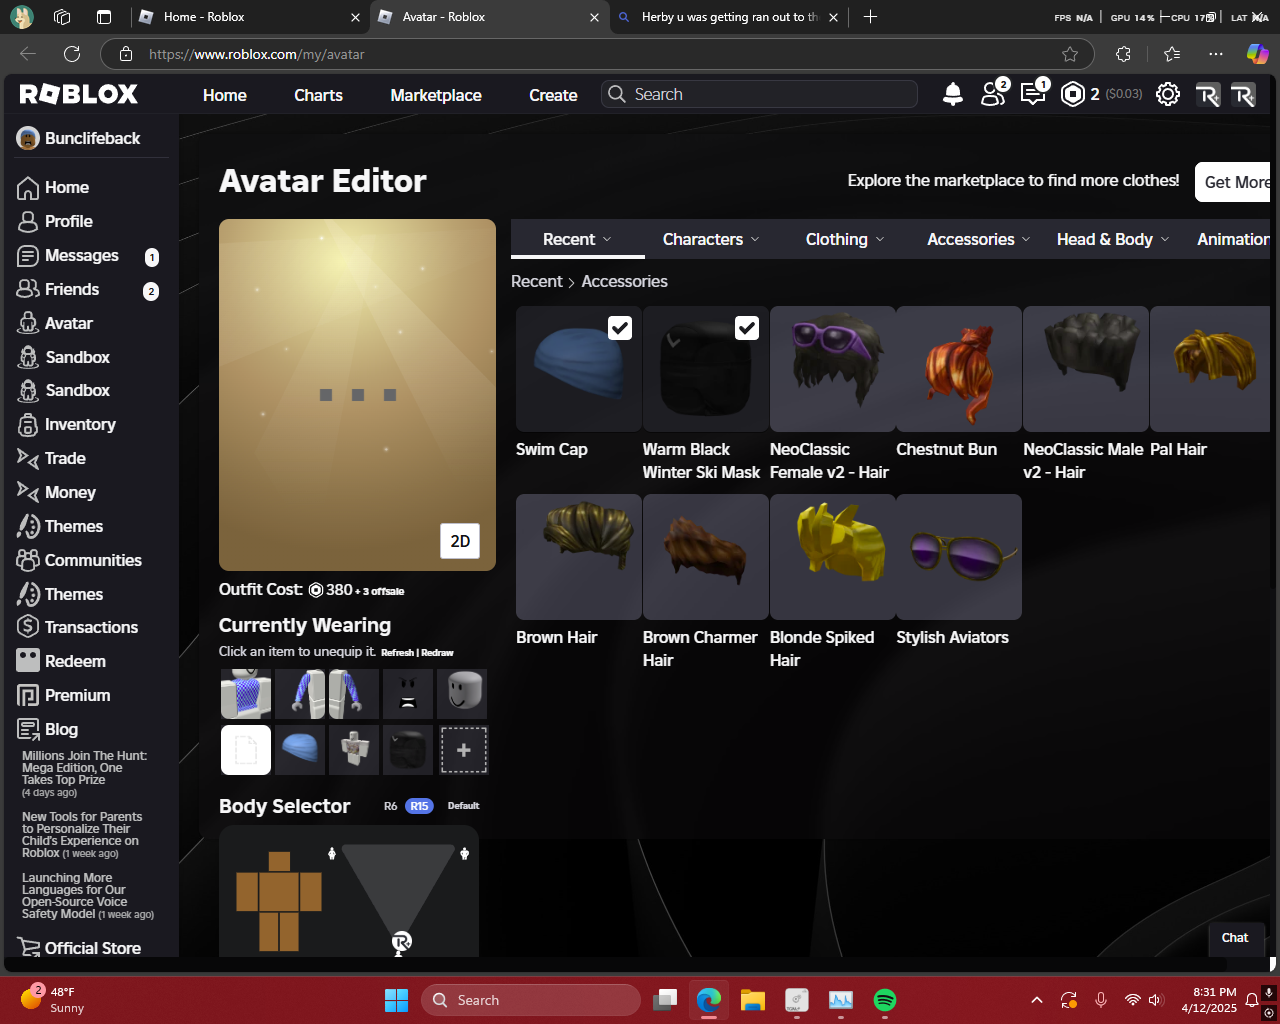
Task: Select the Brown Charmer Hair thumbnail
Action: (706, 557)
